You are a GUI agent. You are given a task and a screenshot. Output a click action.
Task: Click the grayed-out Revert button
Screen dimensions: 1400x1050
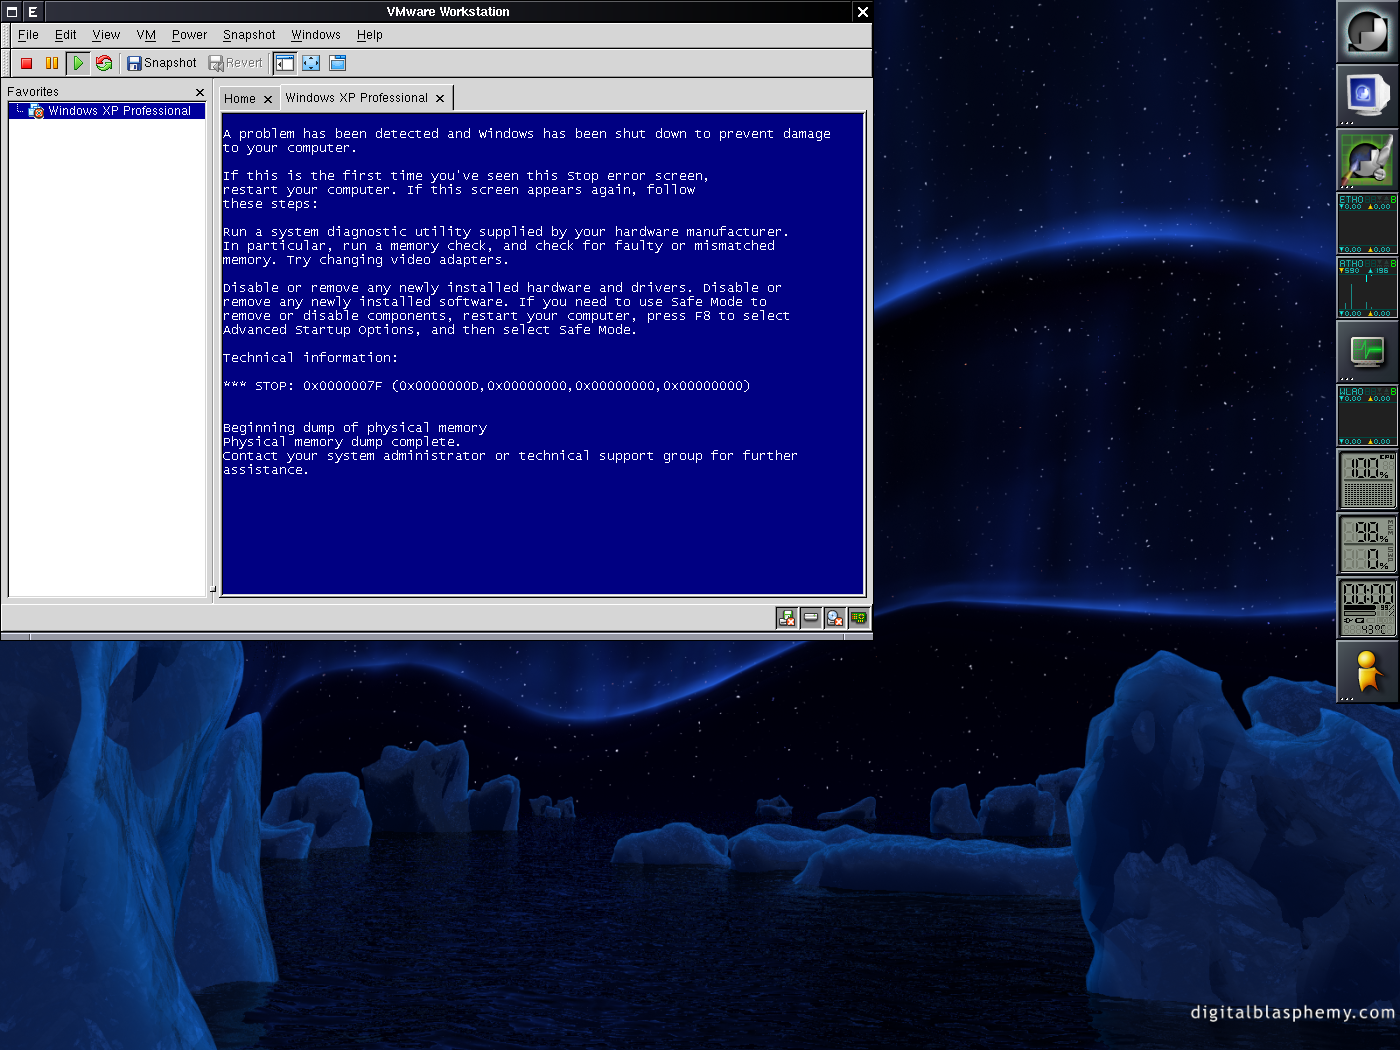click(235, 63)
